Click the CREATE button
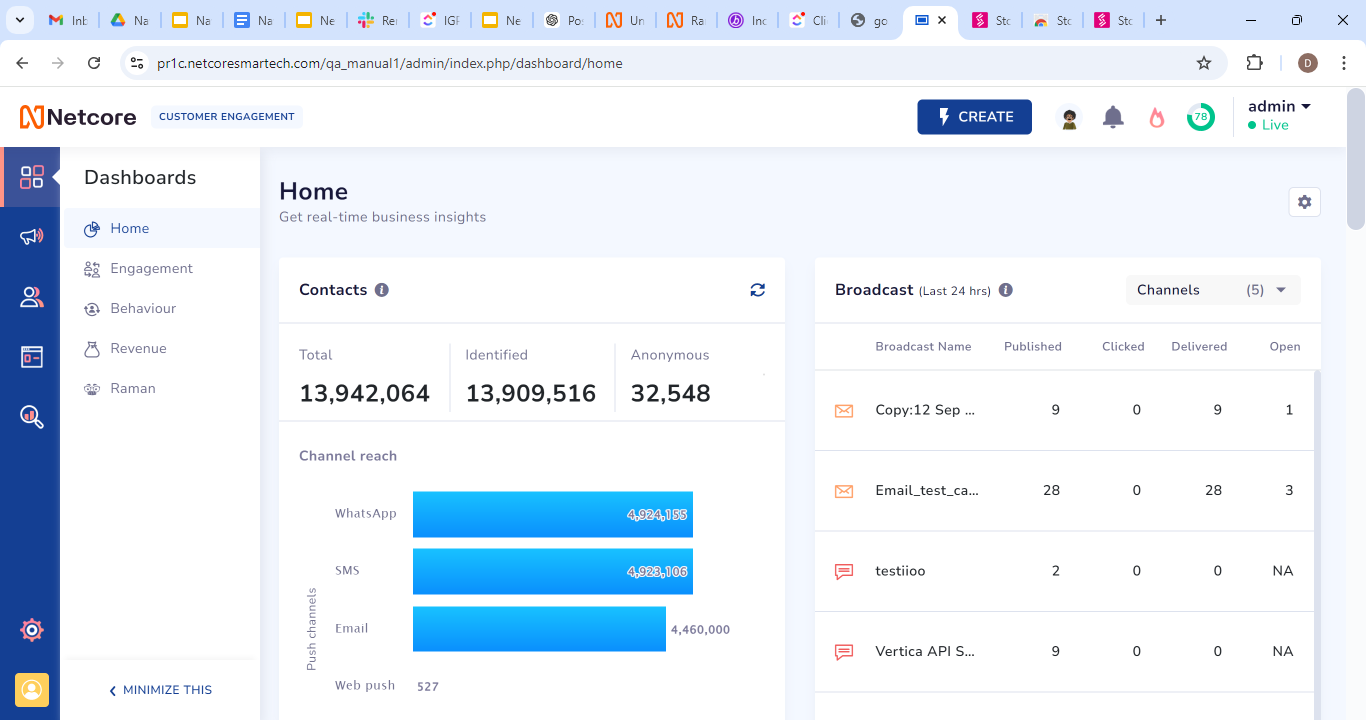Screen dimensions: 1366x720 point(974,117)
